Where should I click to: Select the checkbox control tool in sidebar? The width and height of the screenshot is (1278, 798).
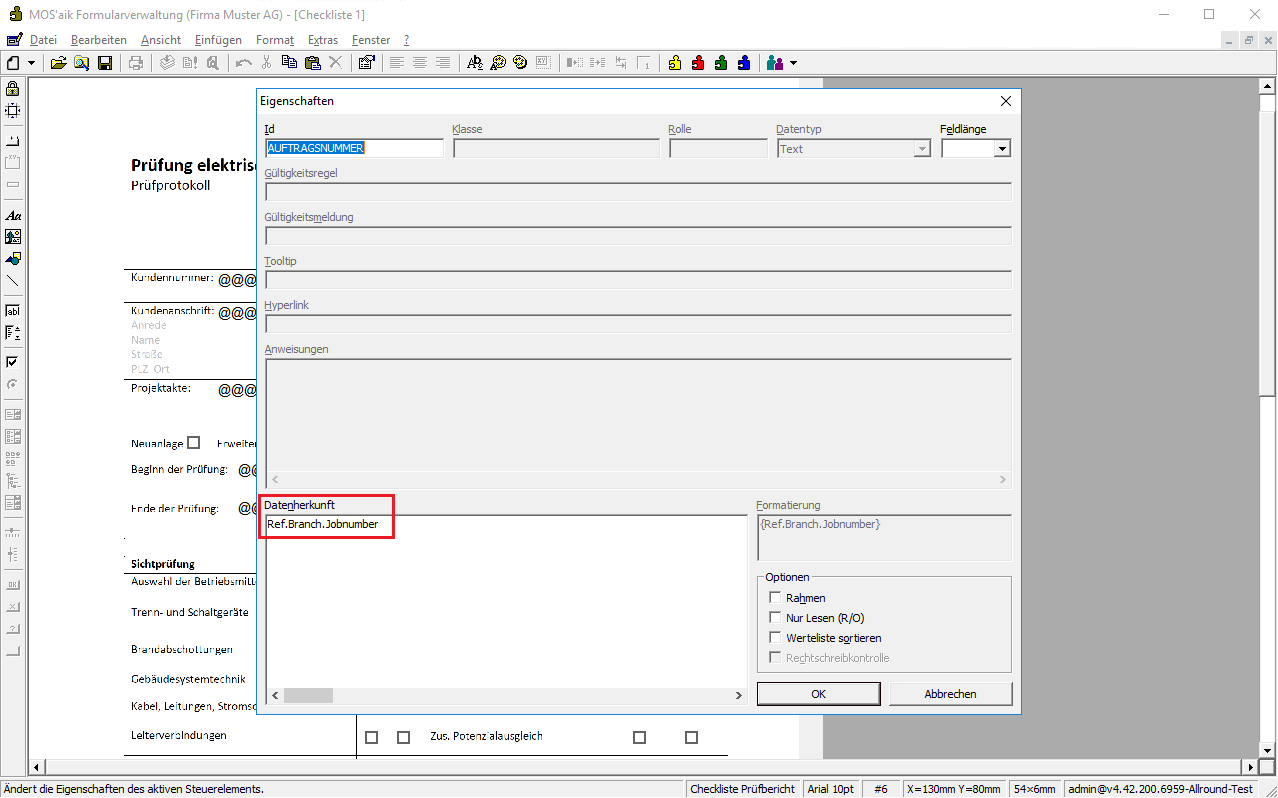13,362
